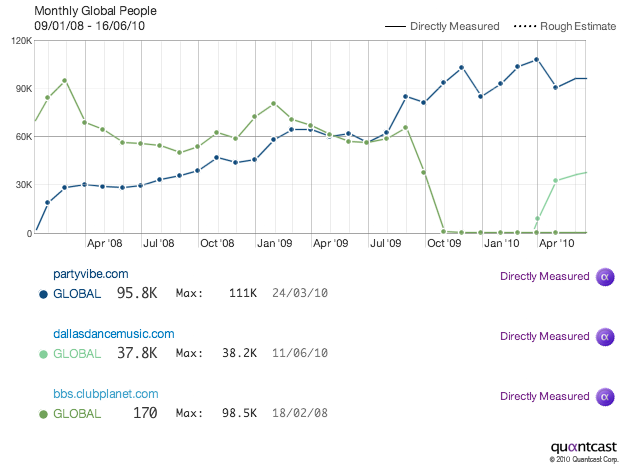Click the light green GLOBAL dot for dallasdancemusic.com

(x=43, y=354)
